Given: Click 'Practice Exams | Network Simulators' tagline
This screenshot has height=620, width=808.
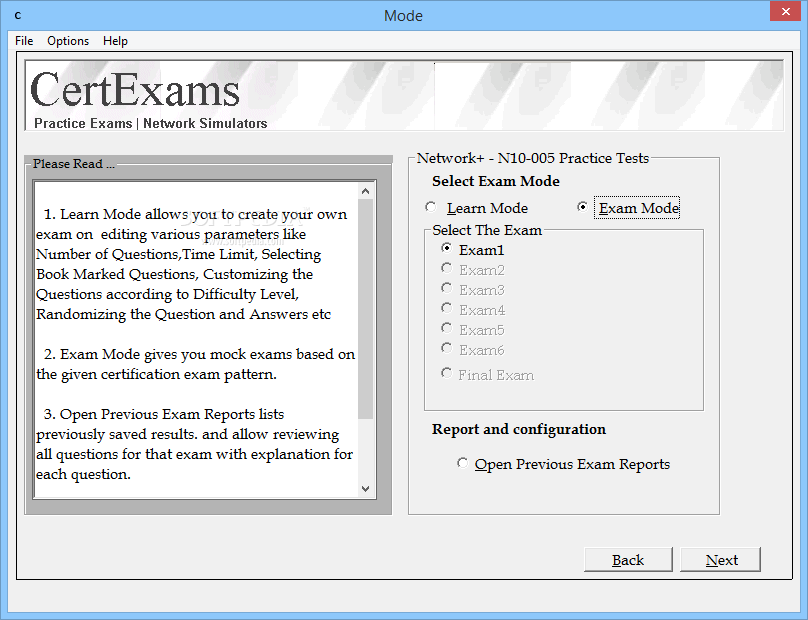Looking at the screenshot, I should point(150,123).
